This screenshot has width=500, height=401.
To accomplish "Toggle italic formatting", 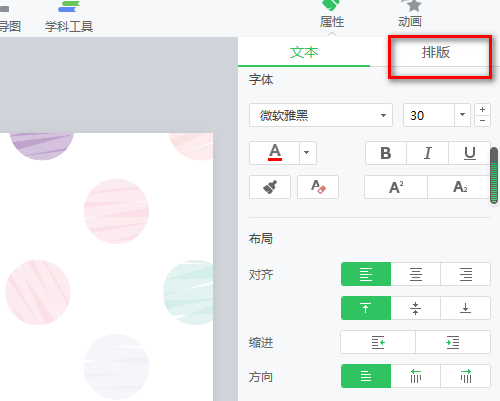I will pos(428,153).
